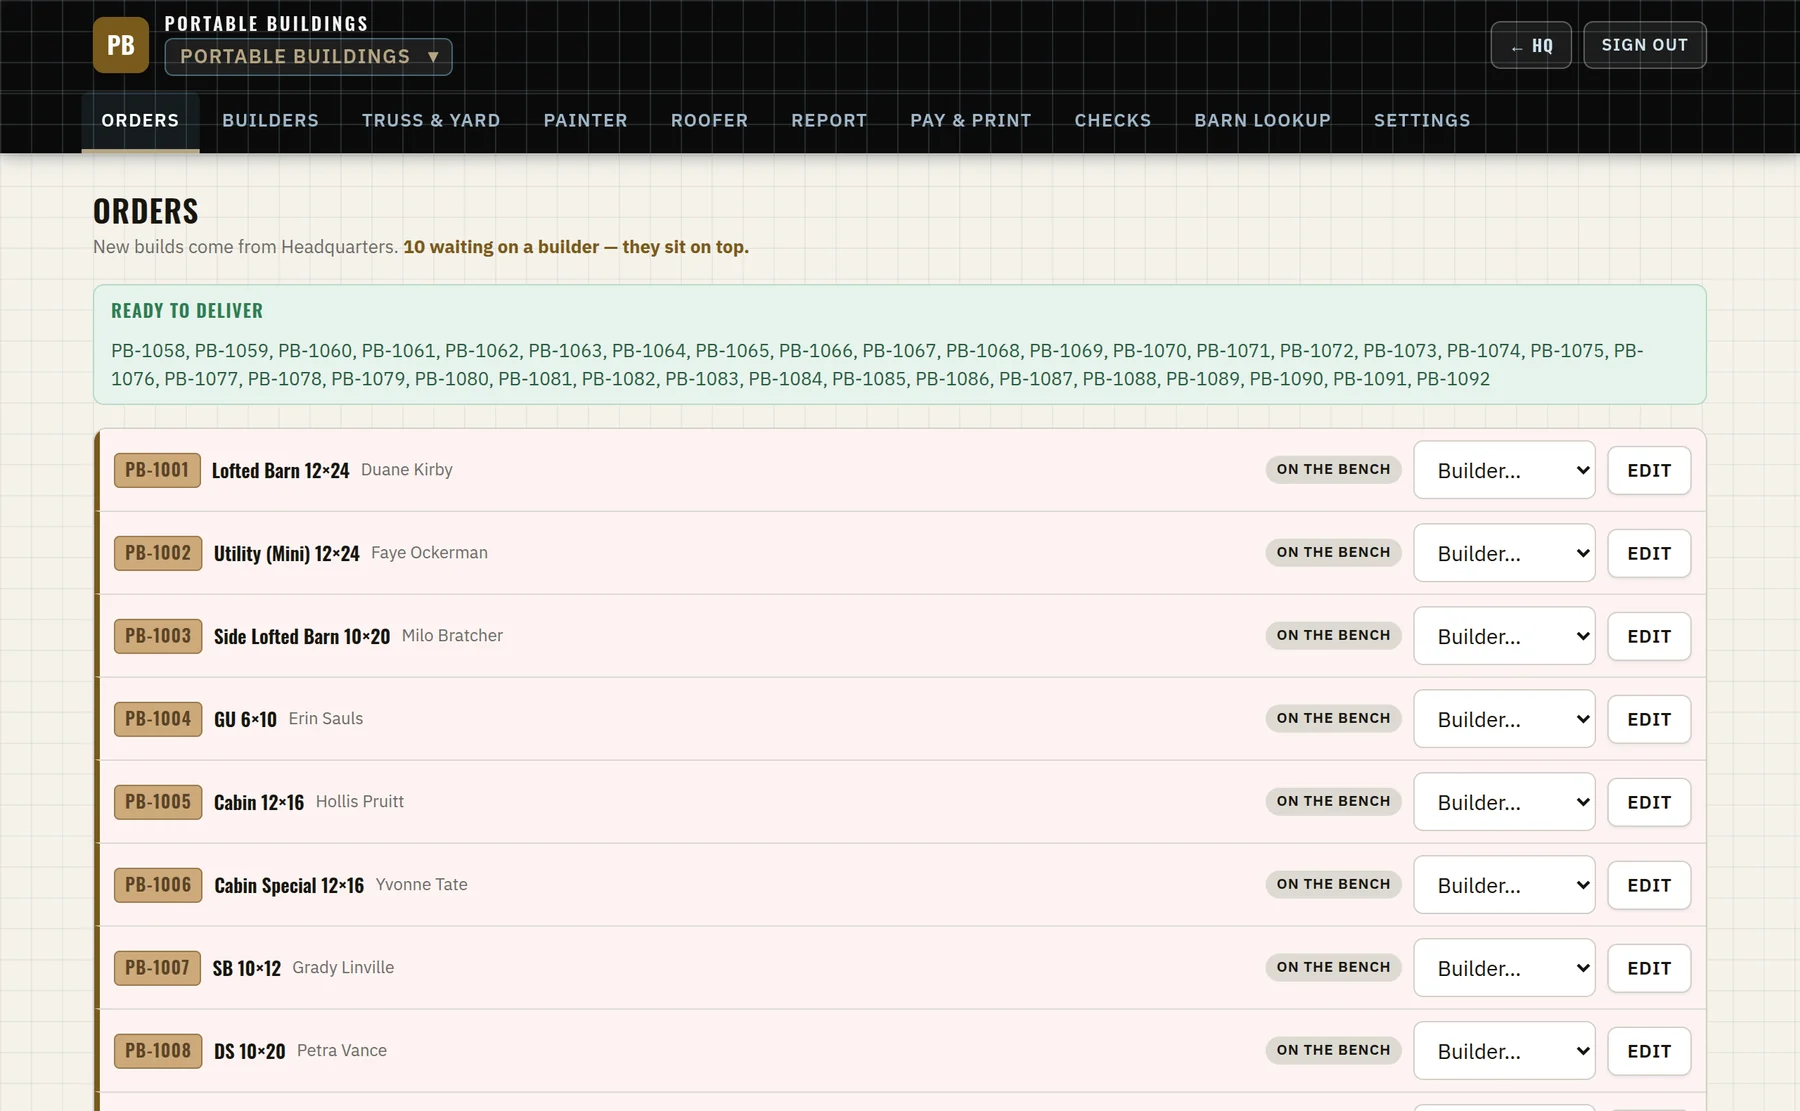1800x1111 pixels.
Task: Go to the Report tab
Action: (x=829, y=121)
